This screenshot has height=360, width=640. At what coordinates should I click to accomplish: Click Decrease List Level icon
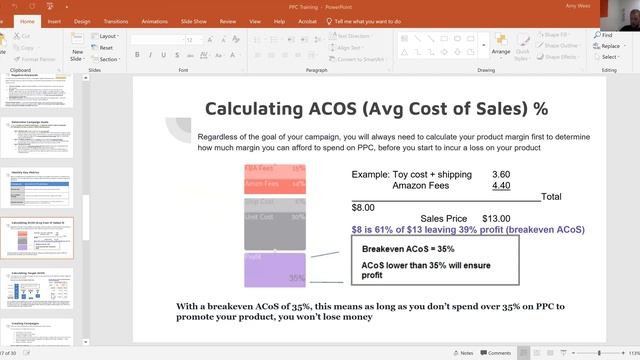[x=291, y=40]
